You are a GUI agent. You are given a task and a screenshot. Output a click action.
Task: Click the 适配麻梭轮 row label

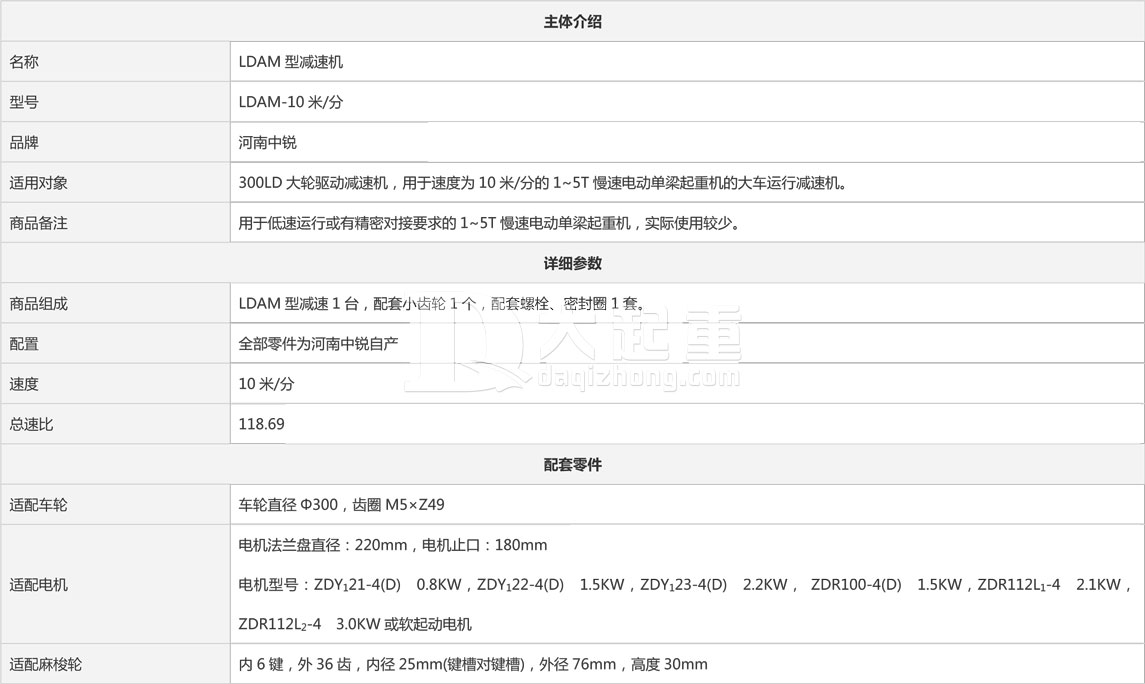46,664
